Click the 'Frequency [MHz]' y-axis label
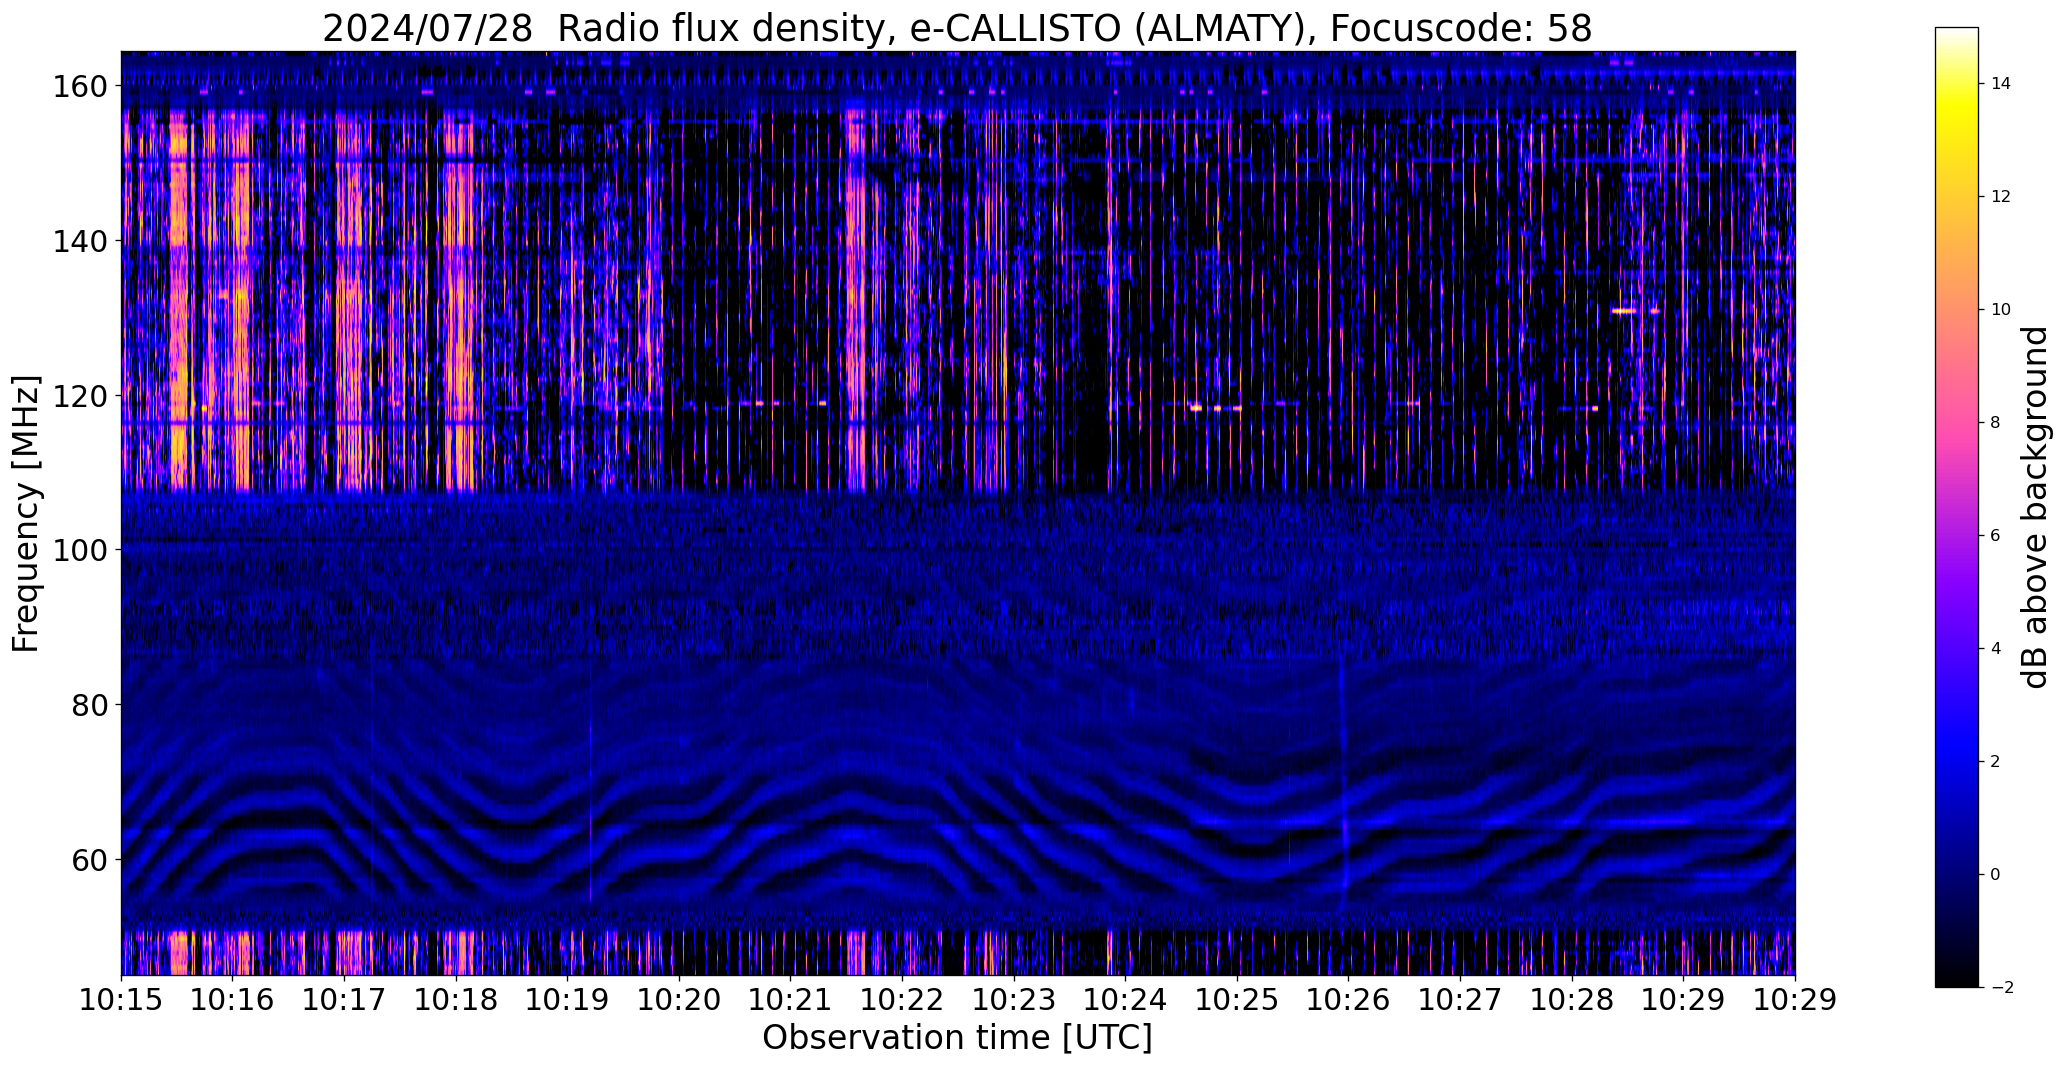 click(26, 513)
